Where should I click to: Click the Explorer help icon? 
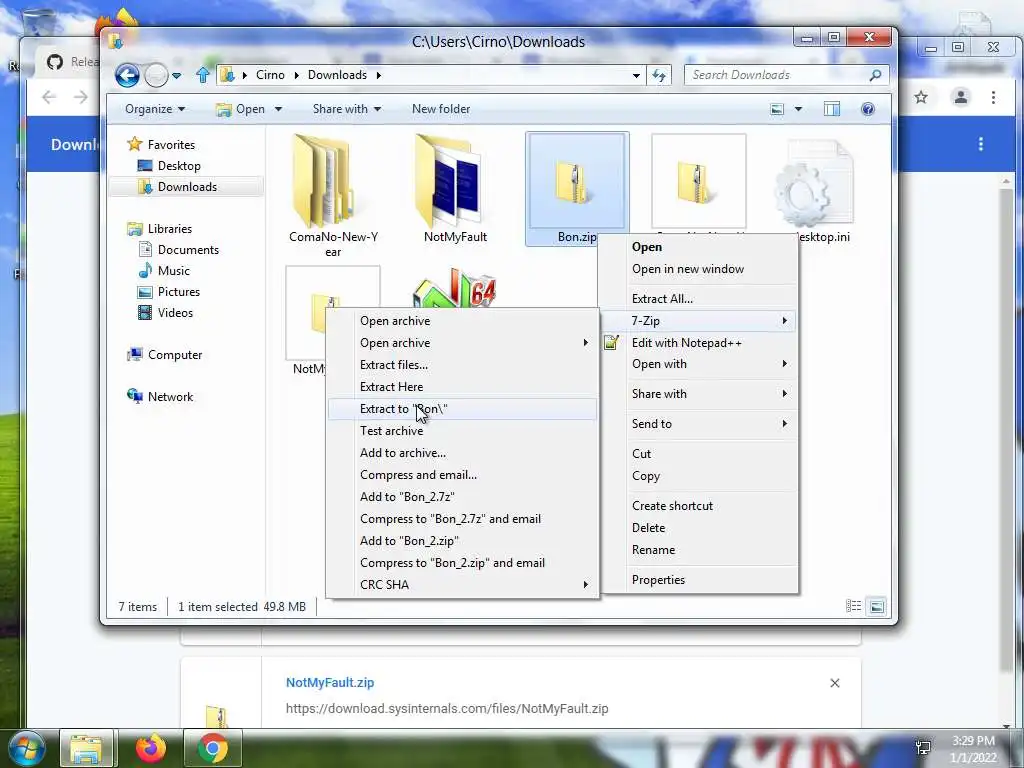pos(868,109)
